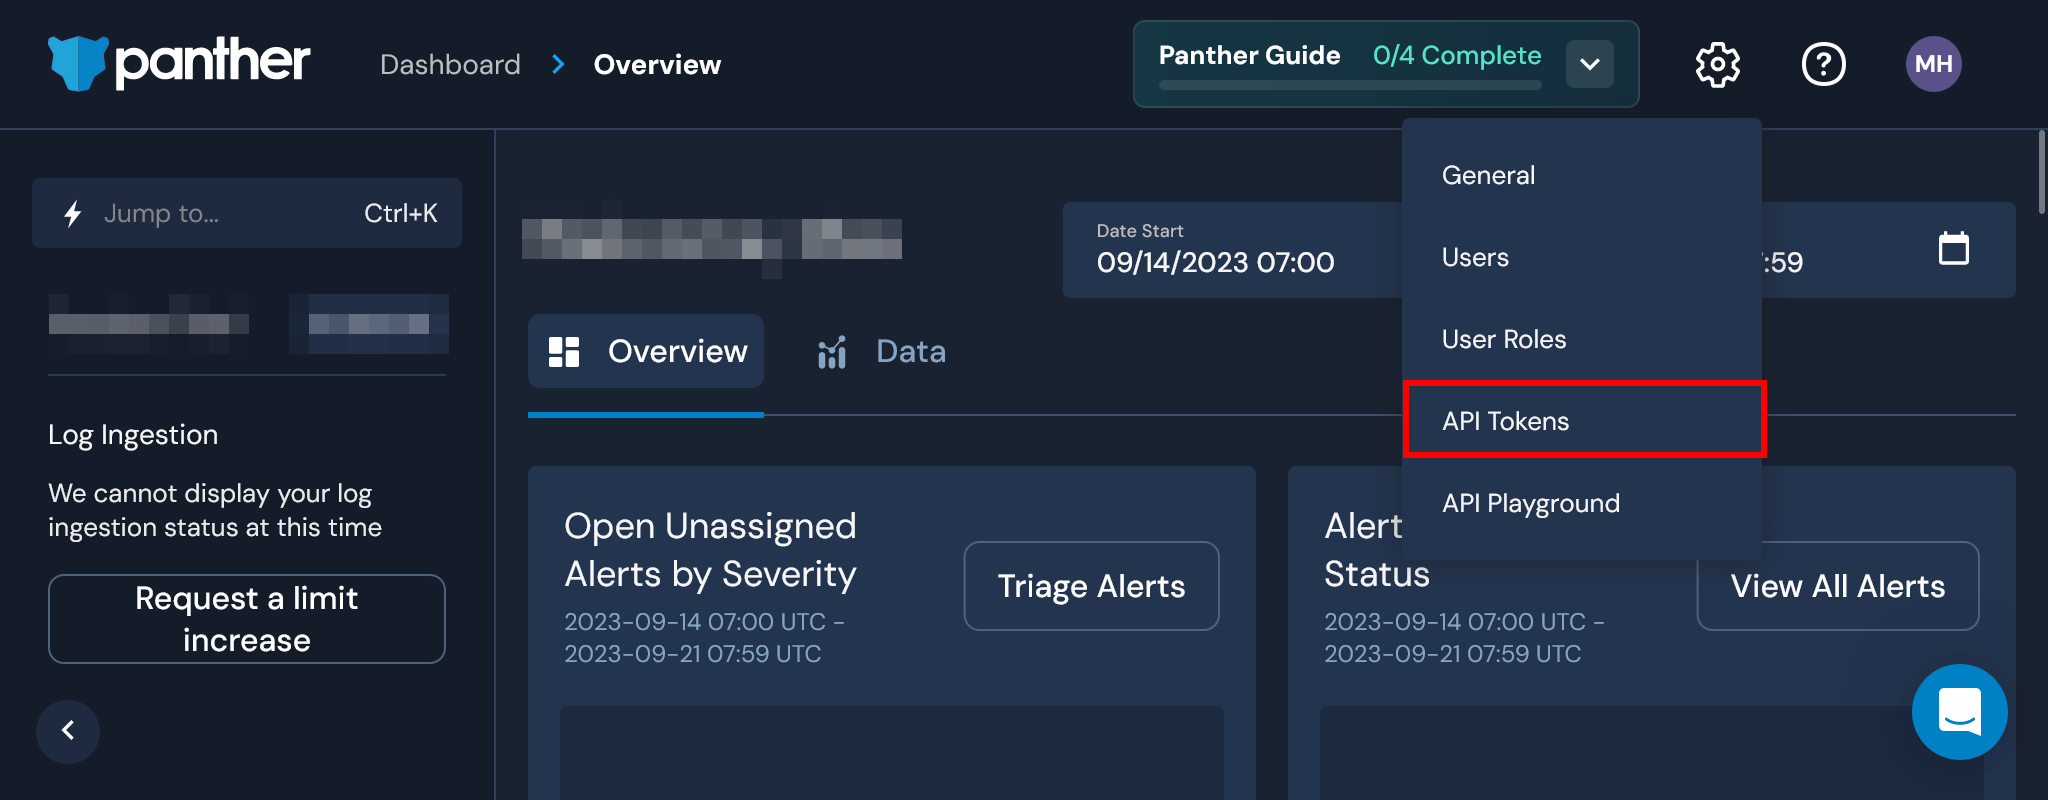The image size is (2048, 800).
Task: Go to the Dashboard breadcrumb link
Action: [450, 65]
